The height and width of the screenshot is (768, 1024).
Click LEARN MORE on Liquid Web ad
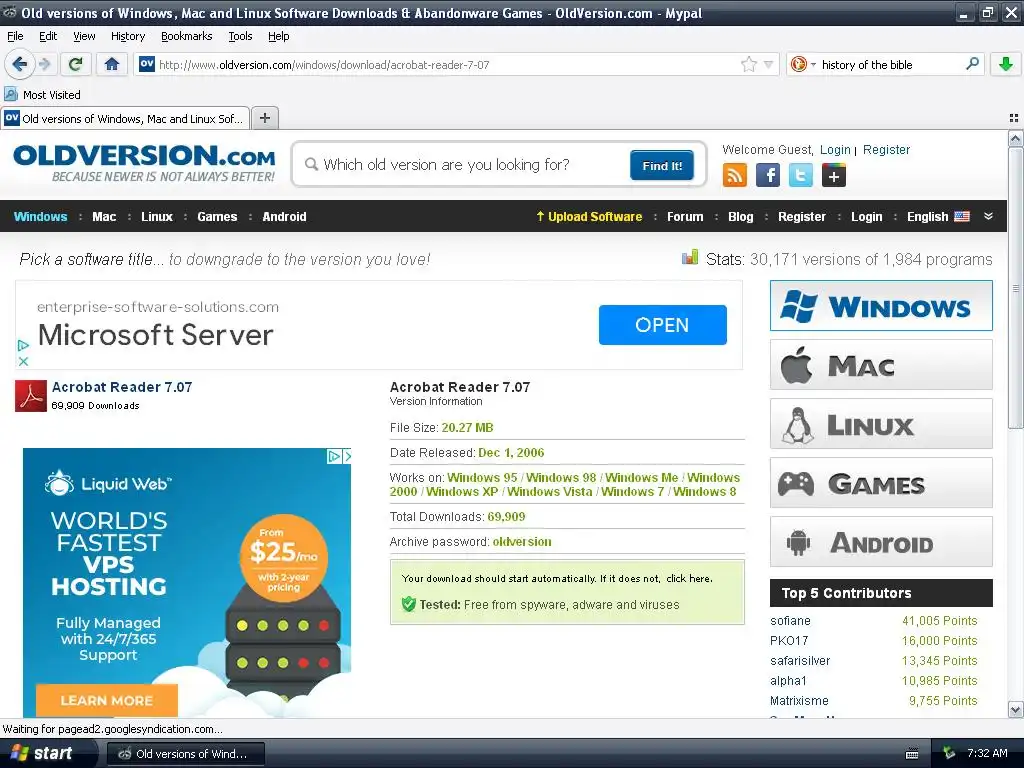tap(106, 700)
